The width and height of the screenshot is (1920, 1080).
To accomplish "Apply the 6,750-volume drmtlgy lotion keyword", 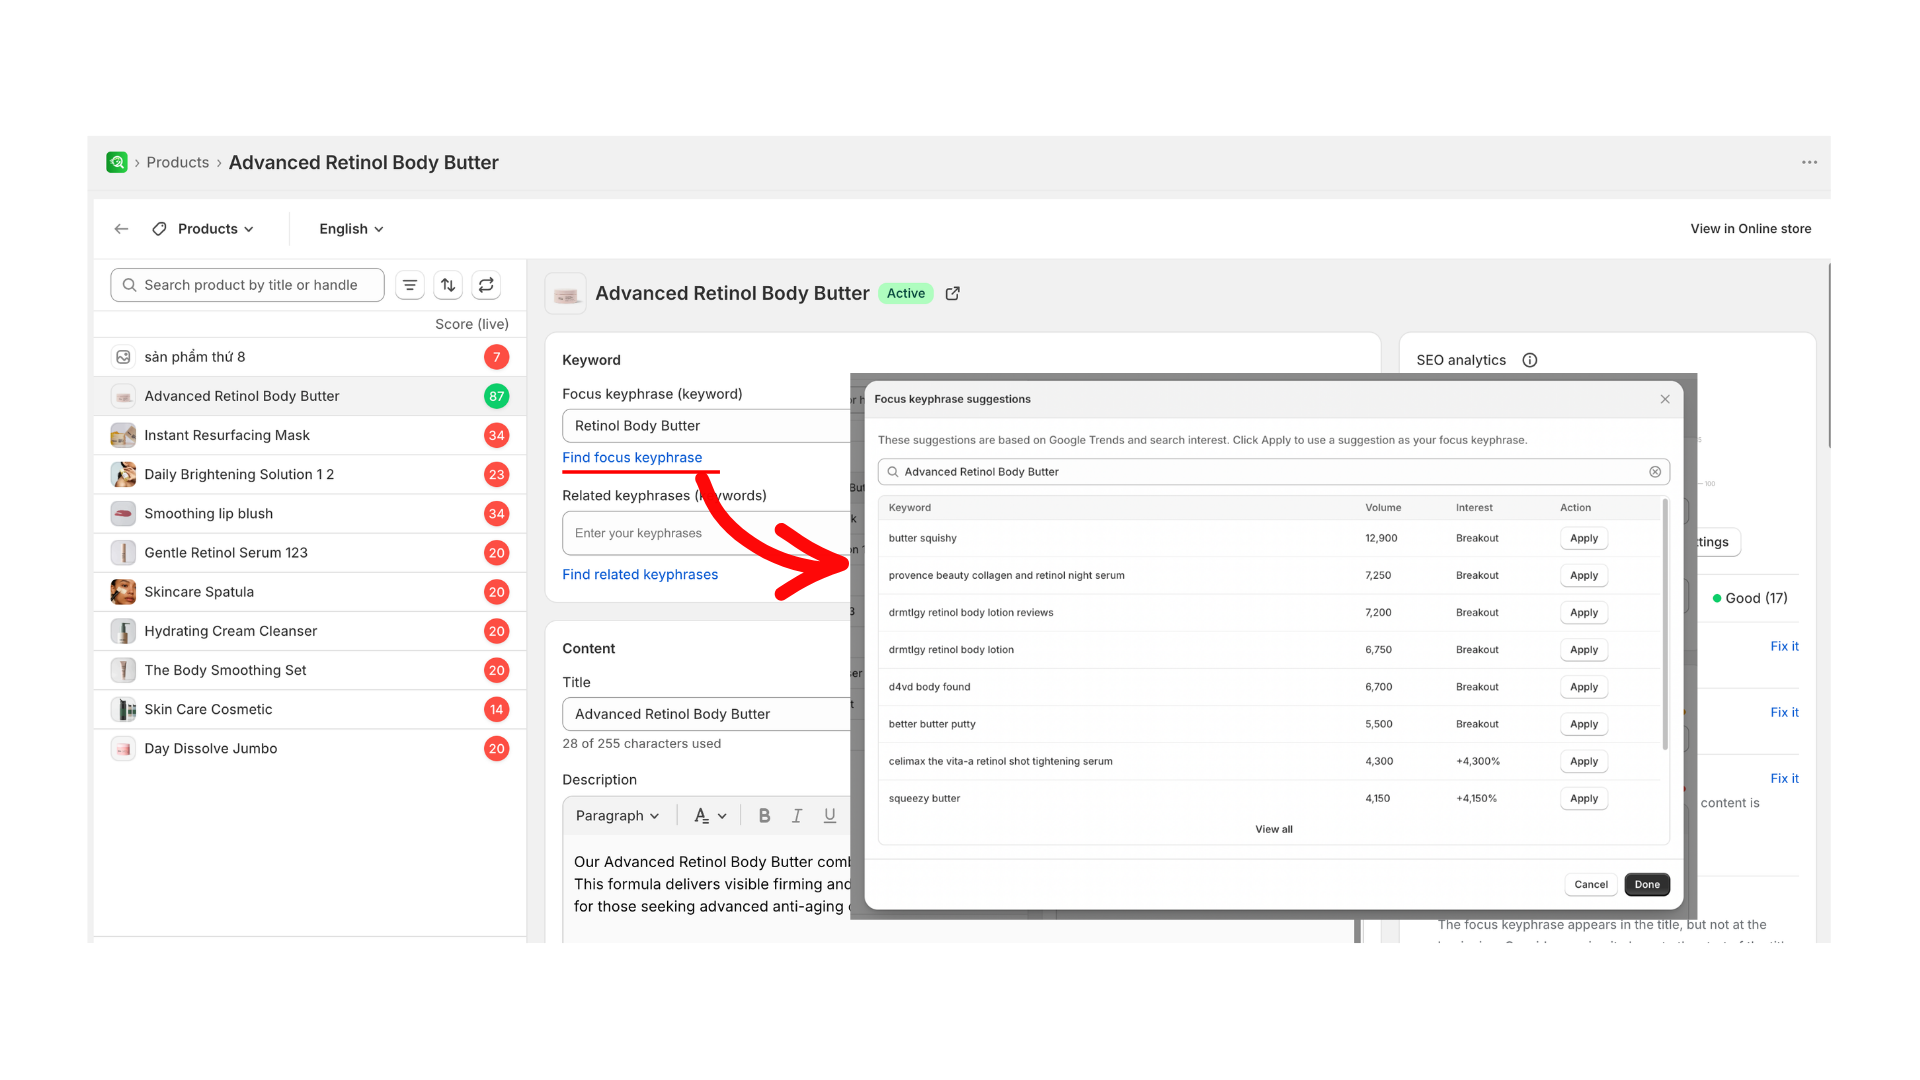I will tap(1583, 650).
